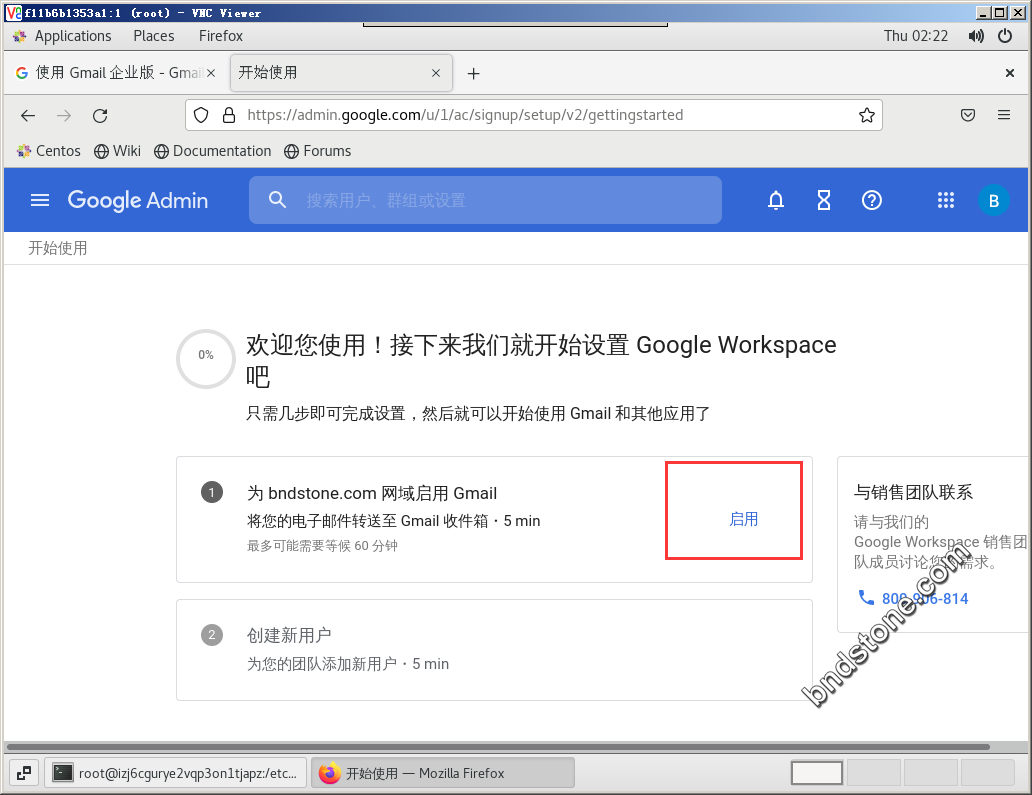Image resolution: width=1032 pixels, height=795 pixels.
Task: Close the Firefox window with X
Action: (1010, 73)
